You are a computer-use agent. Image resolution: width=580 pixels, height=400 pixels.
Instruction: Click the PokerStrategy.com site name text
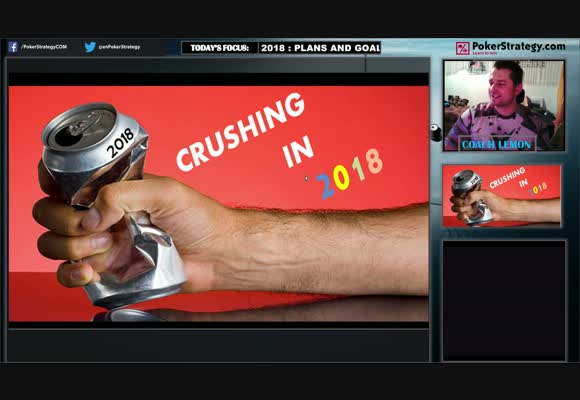(519, 46)
